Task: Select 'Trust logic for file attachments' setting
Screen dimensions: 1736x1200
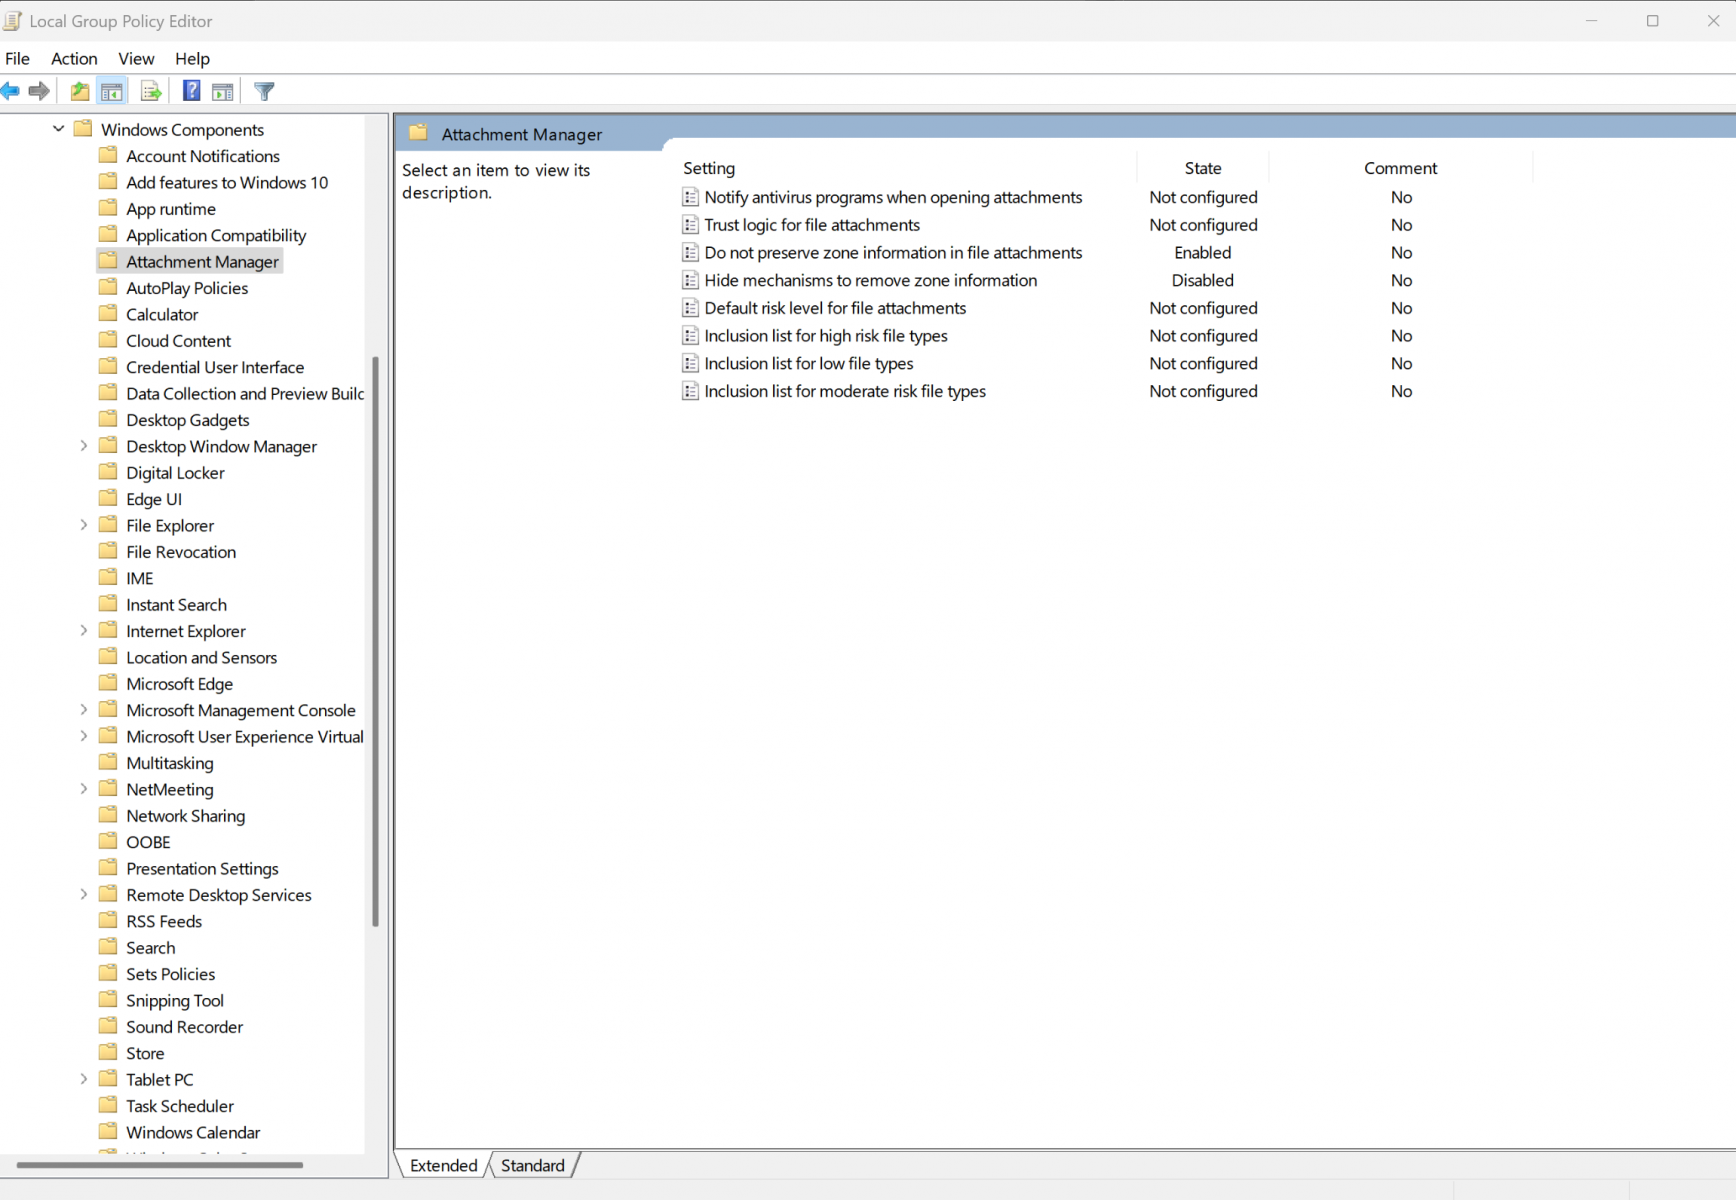Action: (x=811, y=225)
